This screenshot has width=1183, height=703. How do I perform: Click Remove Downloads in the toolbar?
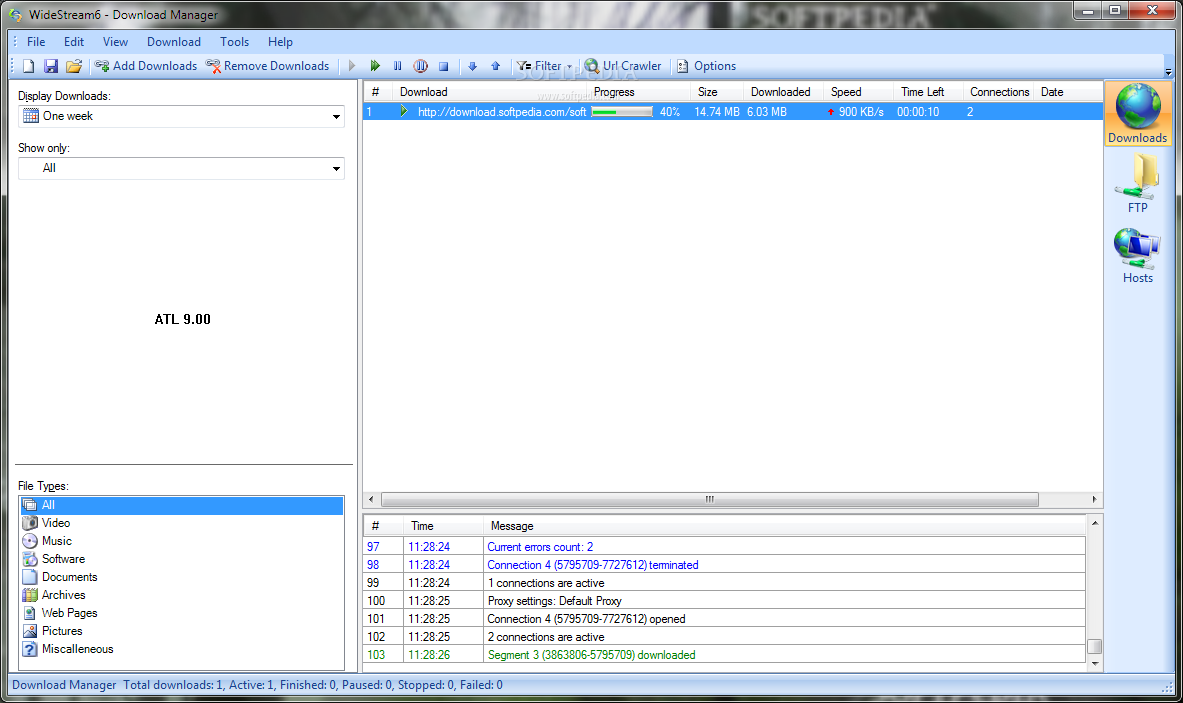(x=268, y=66)
